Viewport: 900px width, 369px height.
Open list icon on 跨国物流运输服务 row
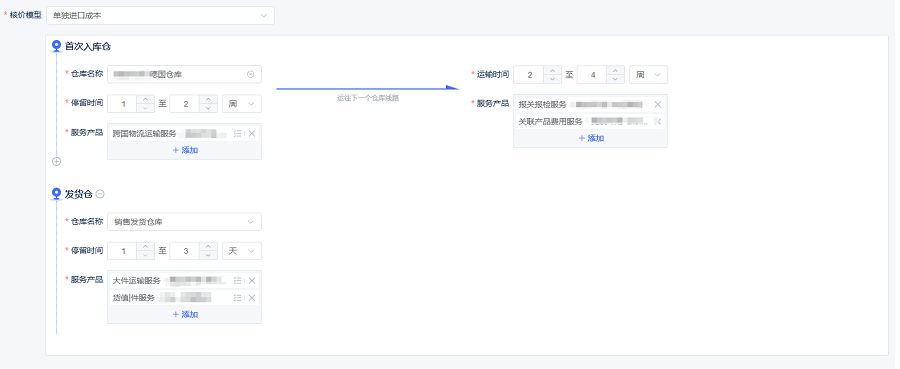coord(238,134)
